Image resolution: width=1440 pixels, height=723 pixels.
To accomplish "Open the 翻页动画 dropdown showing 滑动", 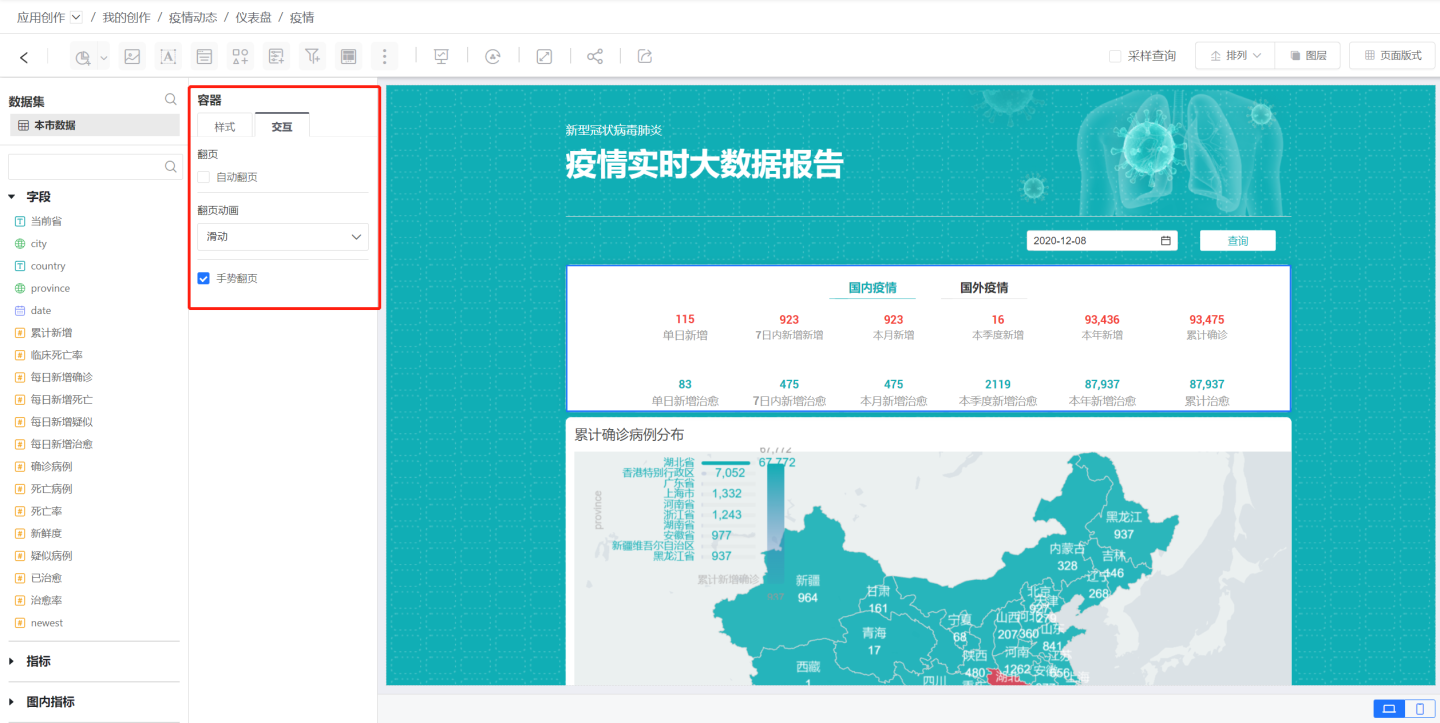I will 283,237.
